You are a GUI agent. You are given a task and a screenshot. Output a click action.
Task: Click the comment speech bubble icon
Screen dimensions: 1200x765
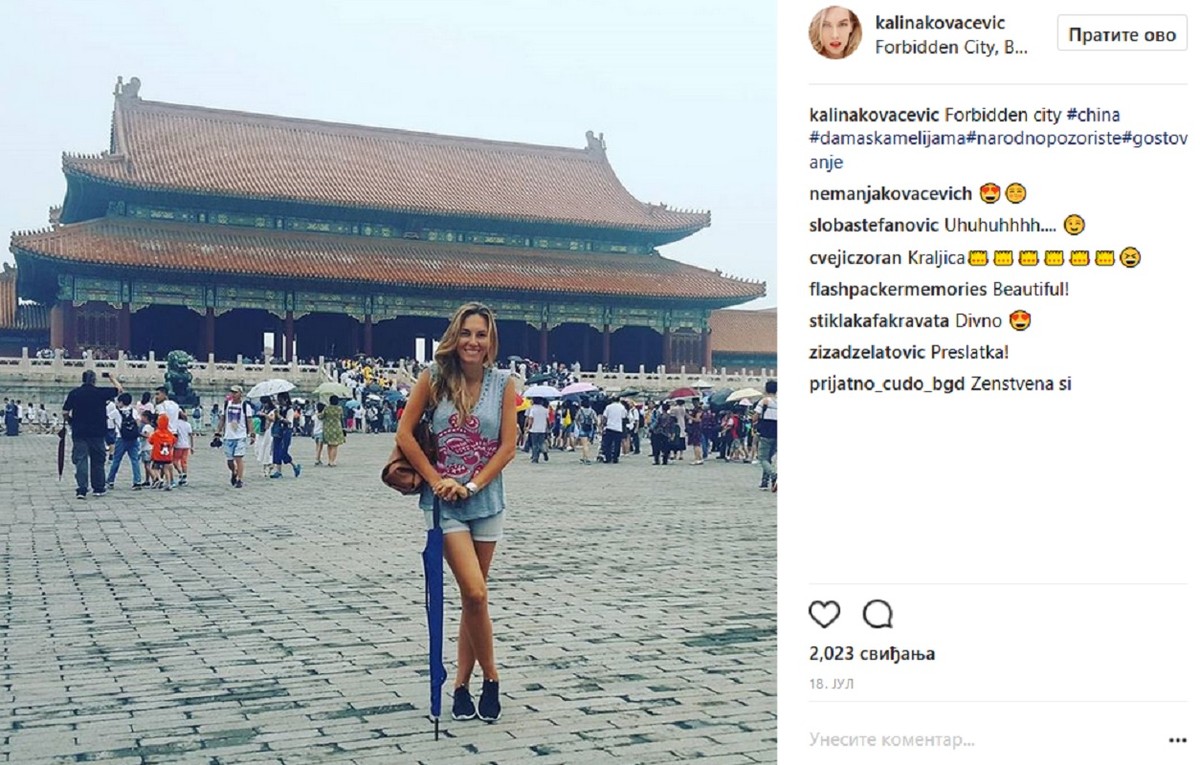[x=877, y=614]
